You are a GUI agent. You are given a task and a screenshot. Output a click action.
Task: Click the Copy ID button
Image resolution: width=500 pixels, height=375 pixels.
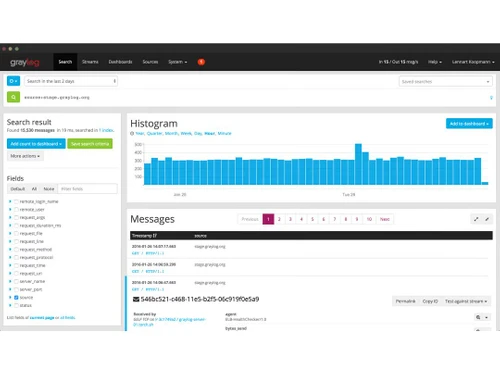click(x=430, y=301)
